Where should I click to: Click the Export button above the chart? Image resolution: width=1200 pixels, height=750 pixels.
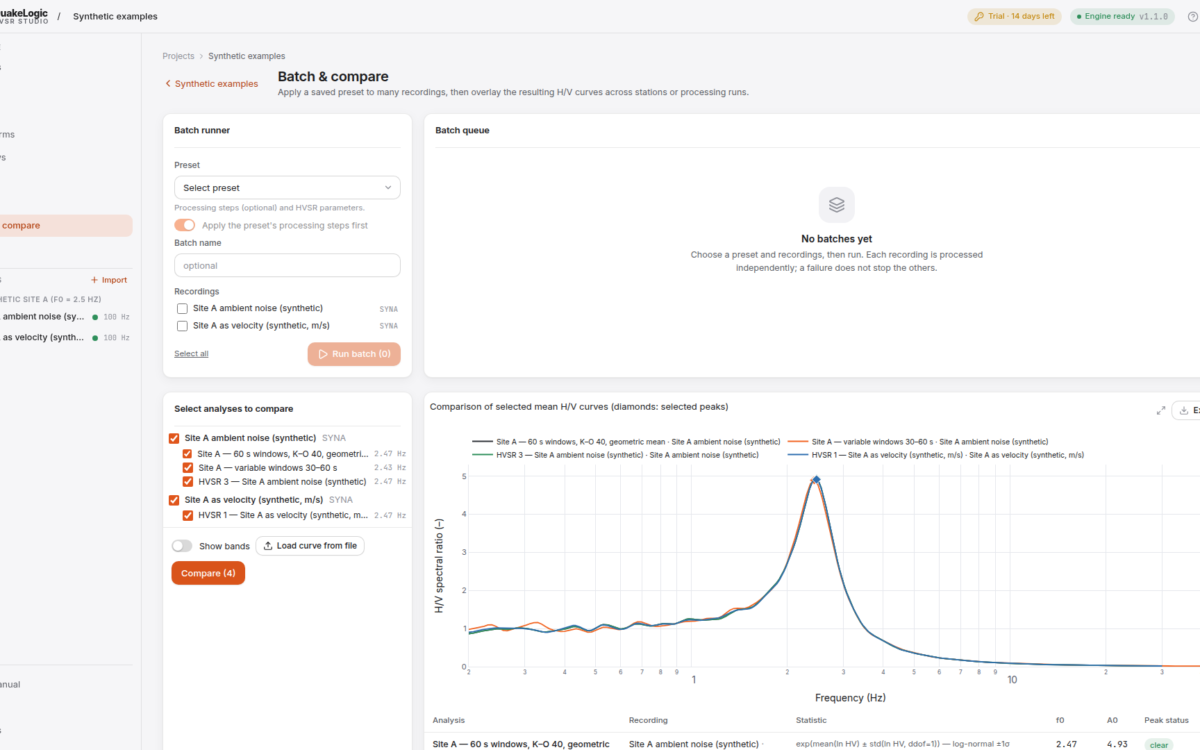(x=1186, y=410)
